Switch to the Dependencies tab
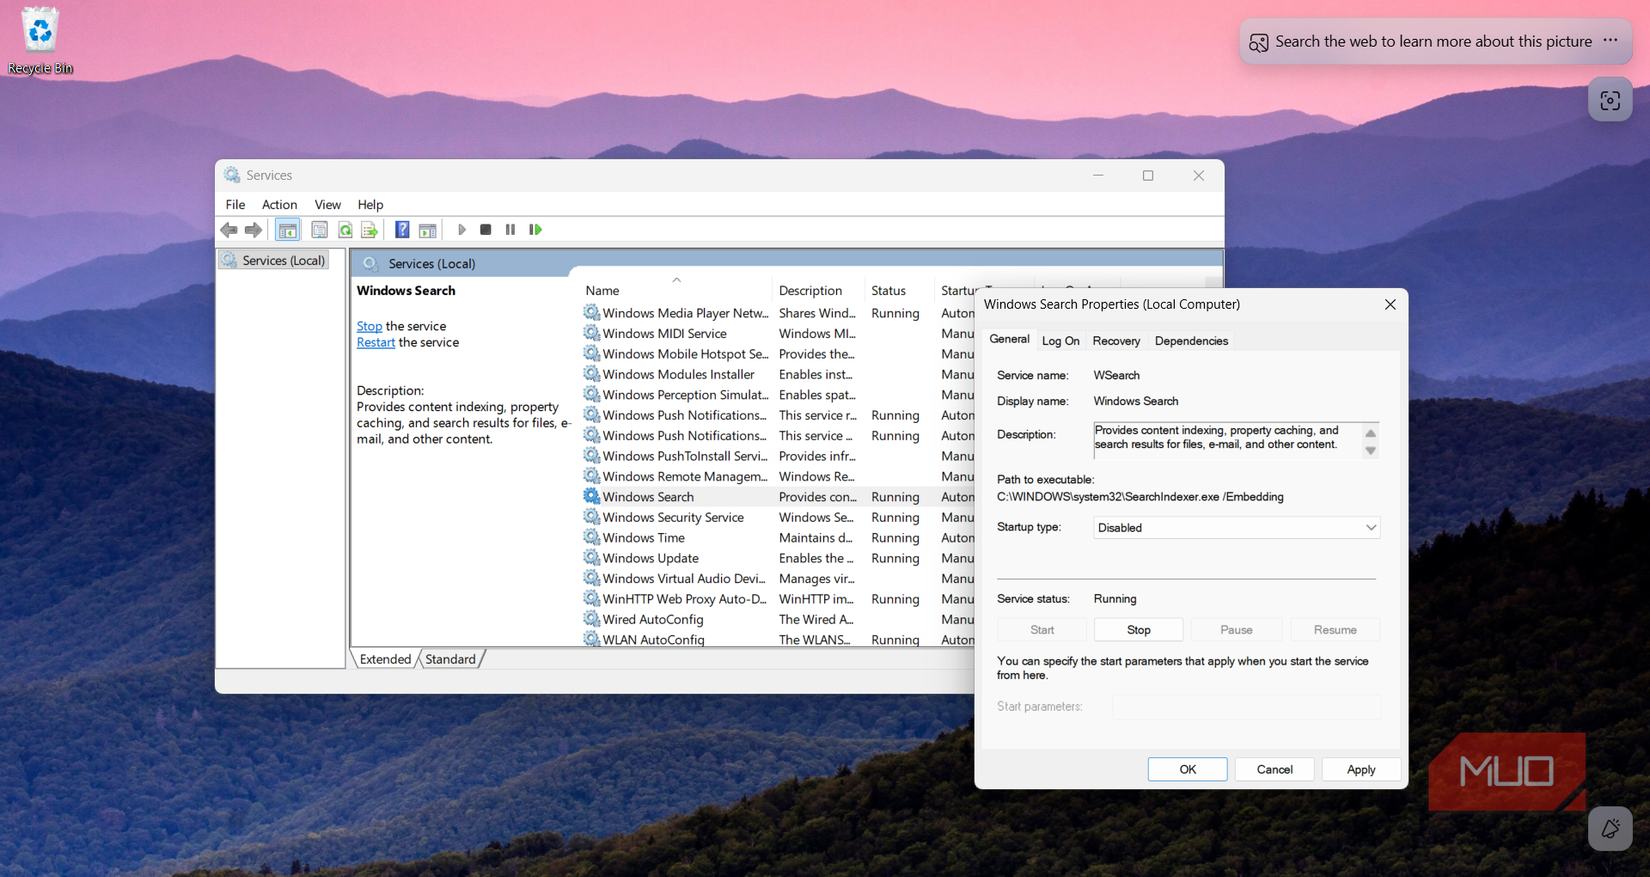The height and width of the screenshot is (877, 1650). [1191, 341]
